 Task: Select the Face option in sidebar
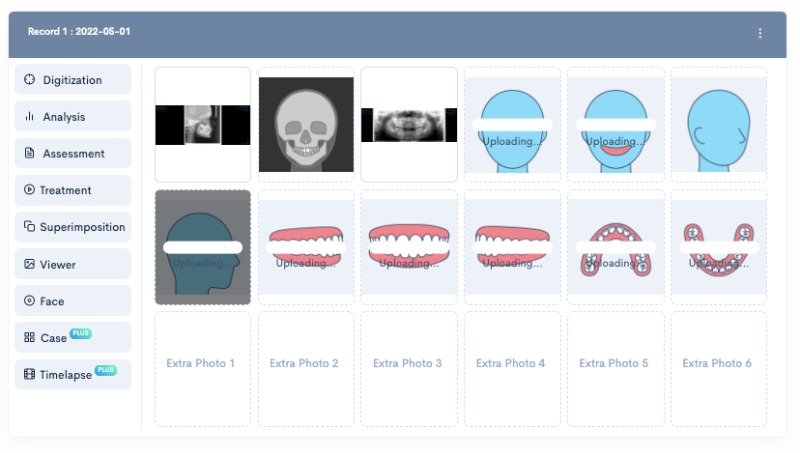pos(72,301)
